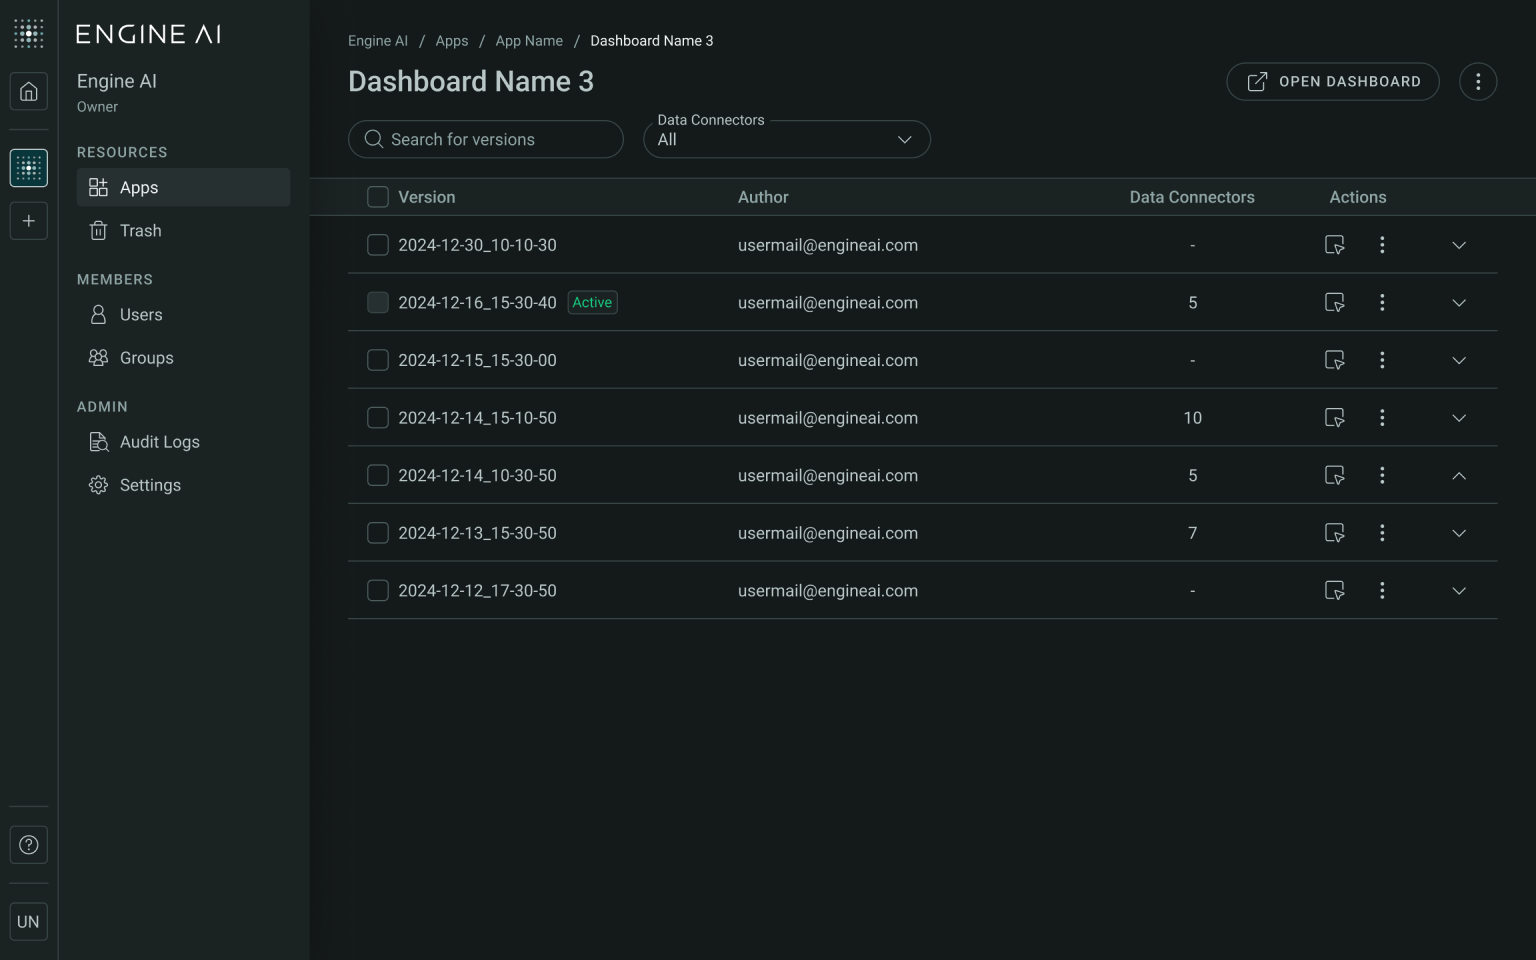Check the box for 2024-12-14_10-30-50
Viewport: 1536px width, 960px height.
(x=378, y=475)
